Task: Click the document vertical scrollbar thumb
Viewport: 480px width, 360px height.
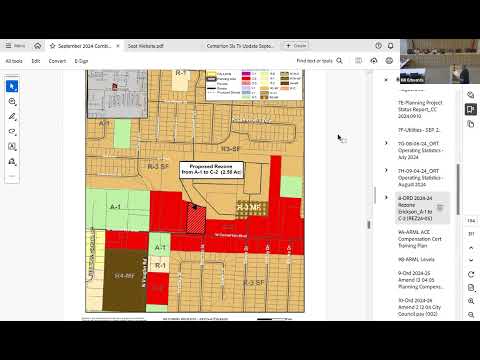Action: pos(369,224)
